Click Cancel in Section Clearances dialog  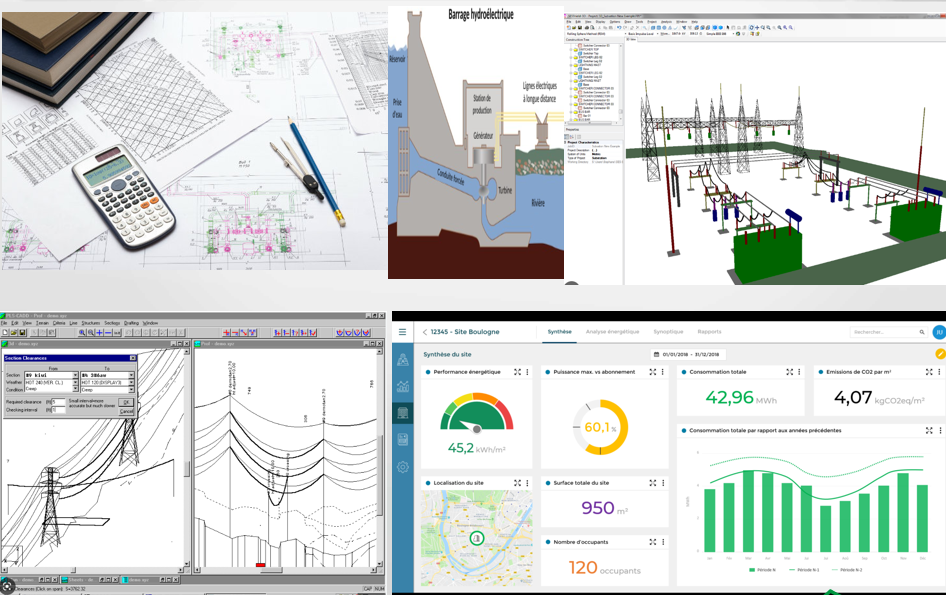[126, 411]
